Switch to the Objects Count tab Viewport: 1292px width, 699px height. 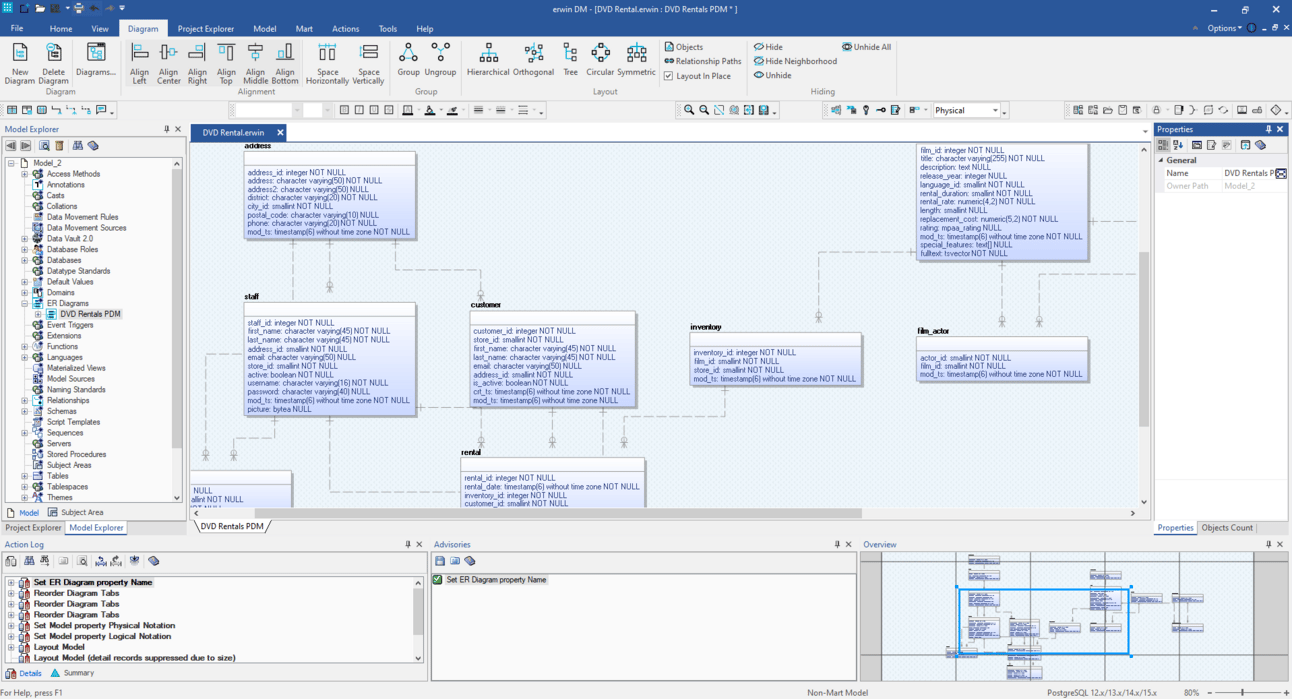coord(1226,528)
